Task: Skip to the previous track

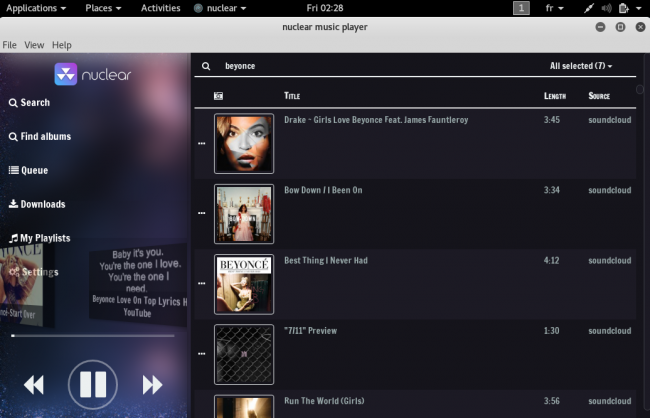Action: point(34,385)
